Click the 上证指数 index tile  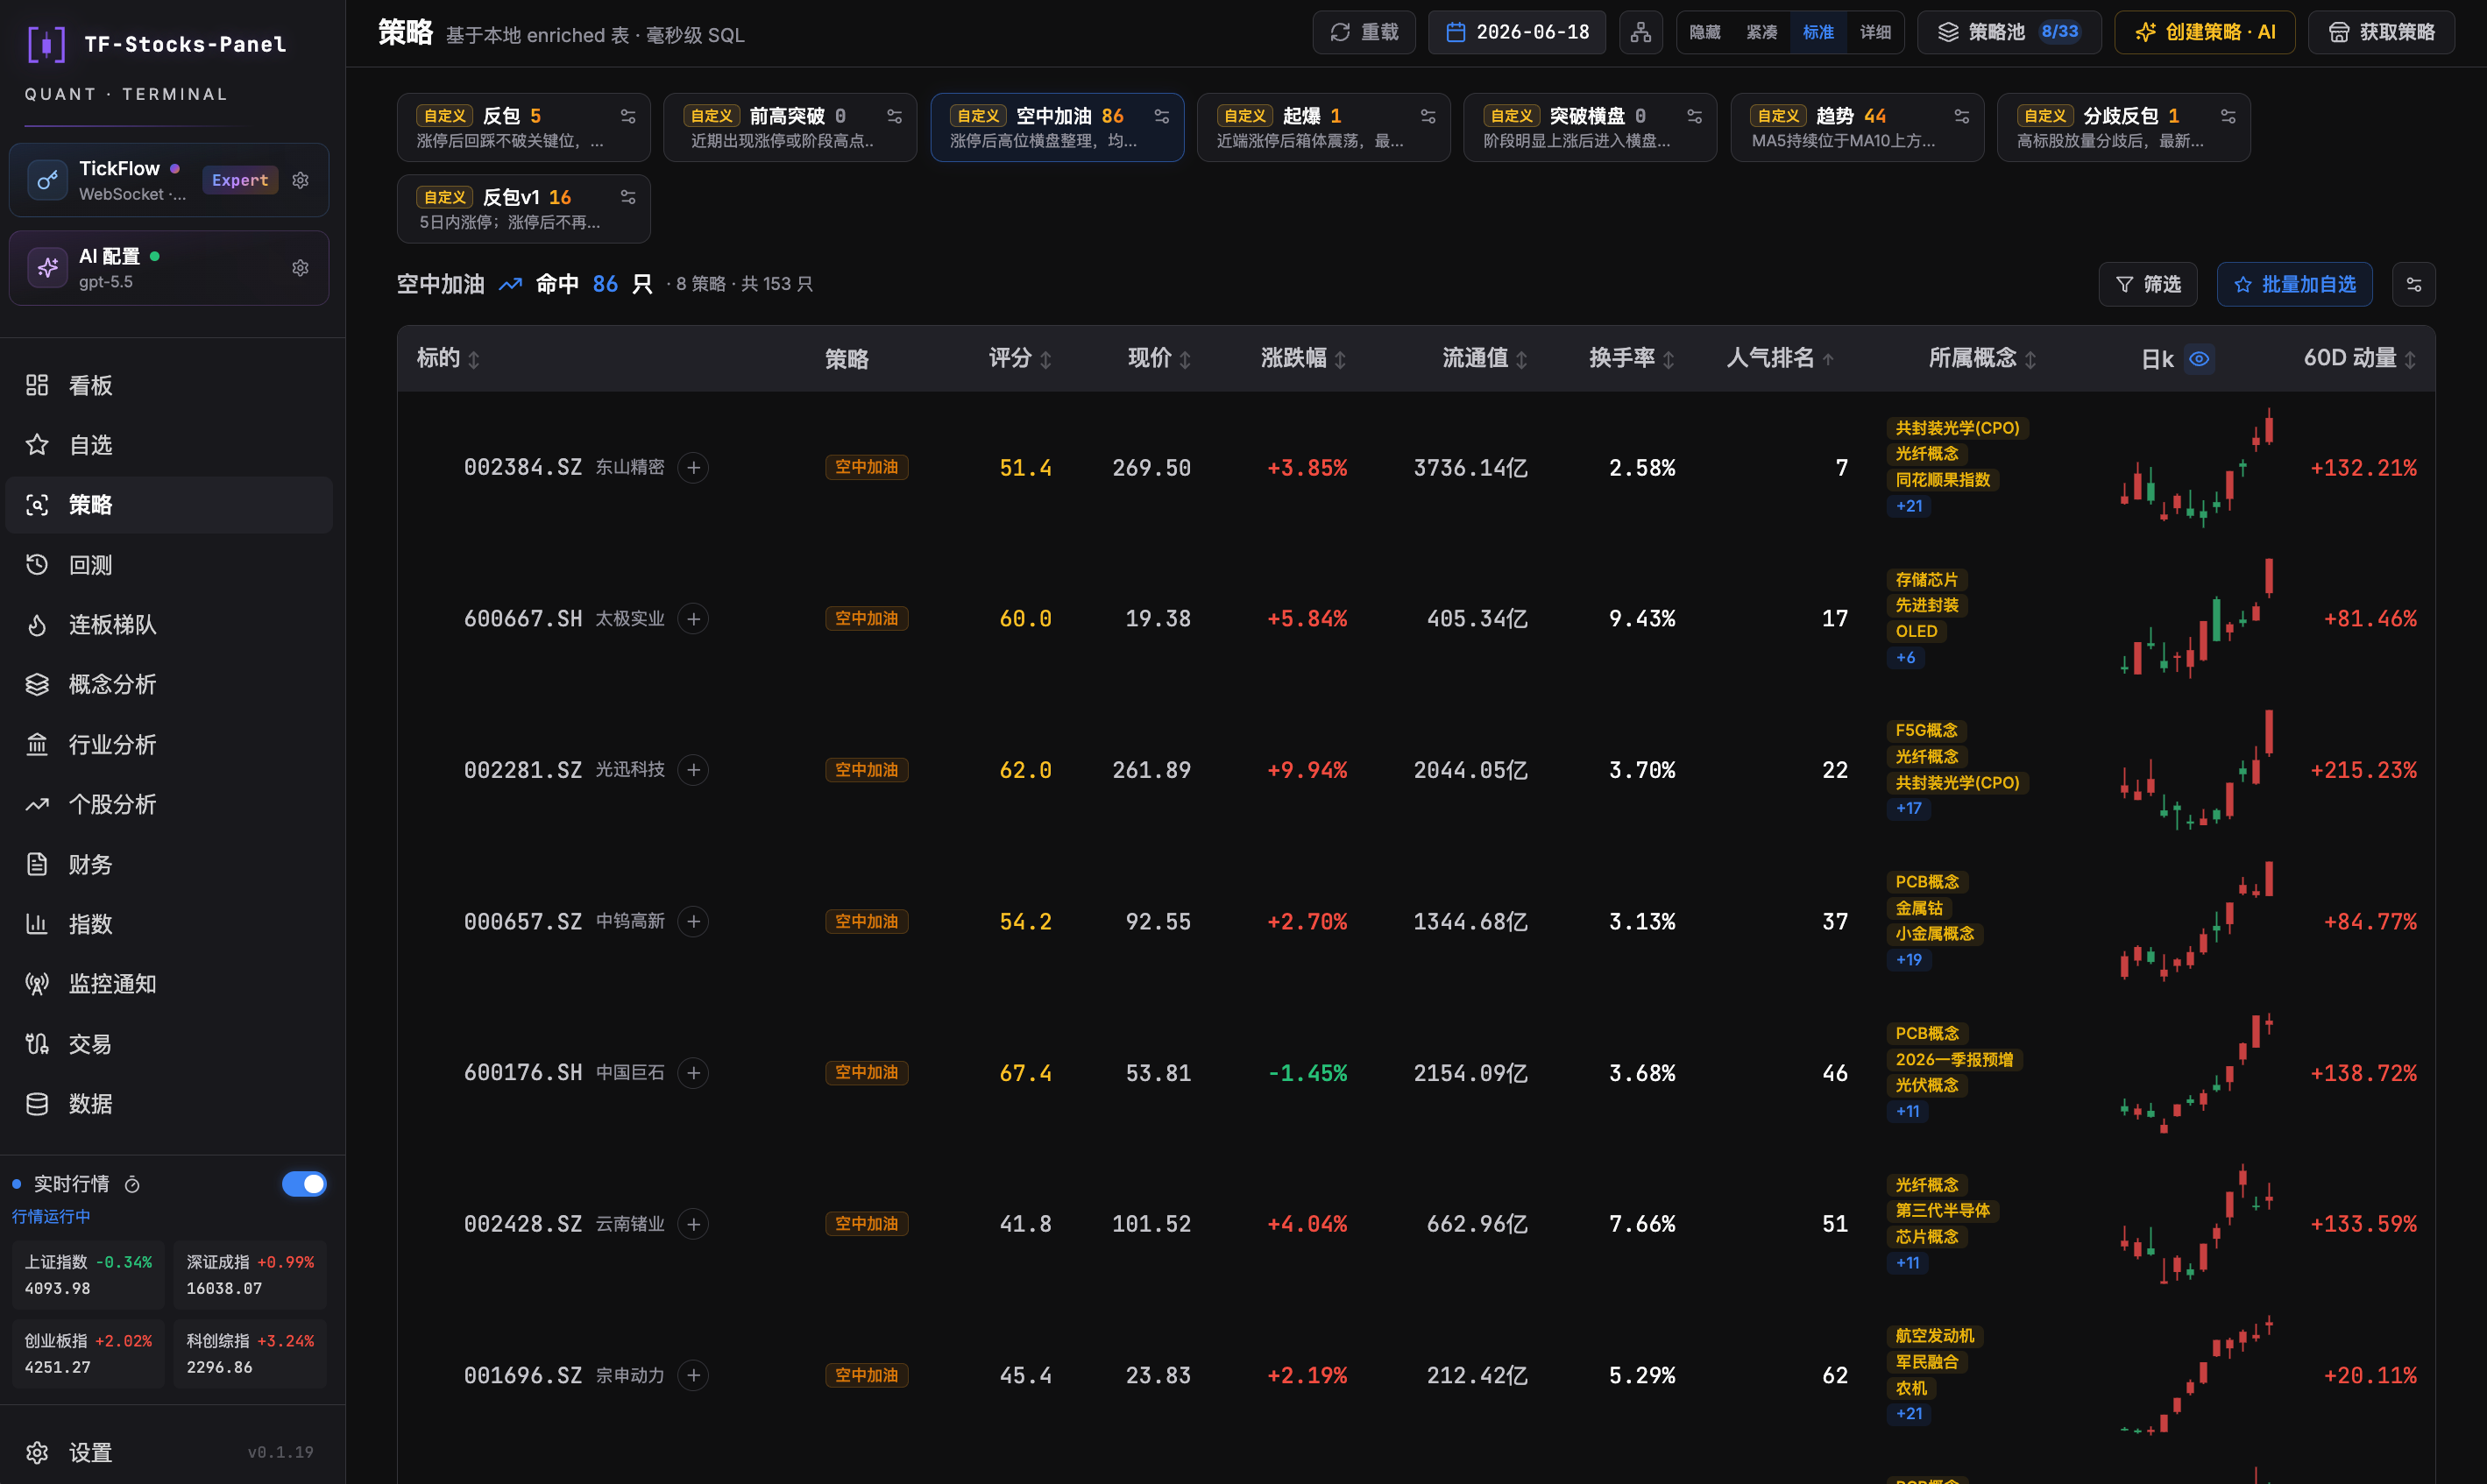[88, 1275]
